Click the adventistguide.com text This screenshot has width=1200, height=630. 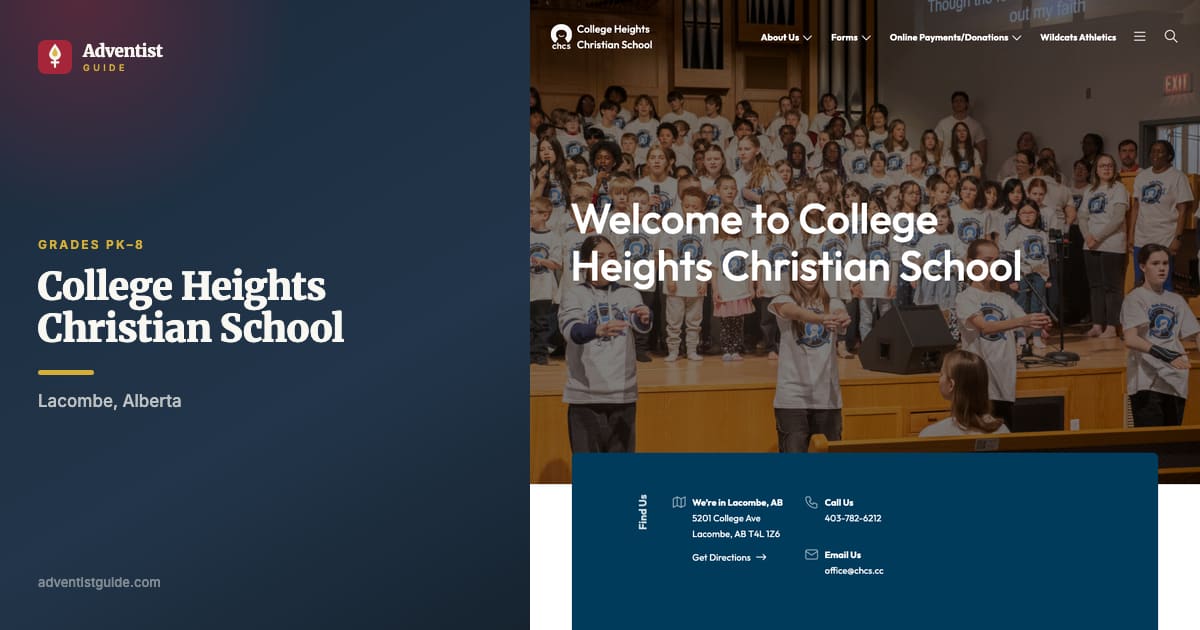click(x=99, y=582)
